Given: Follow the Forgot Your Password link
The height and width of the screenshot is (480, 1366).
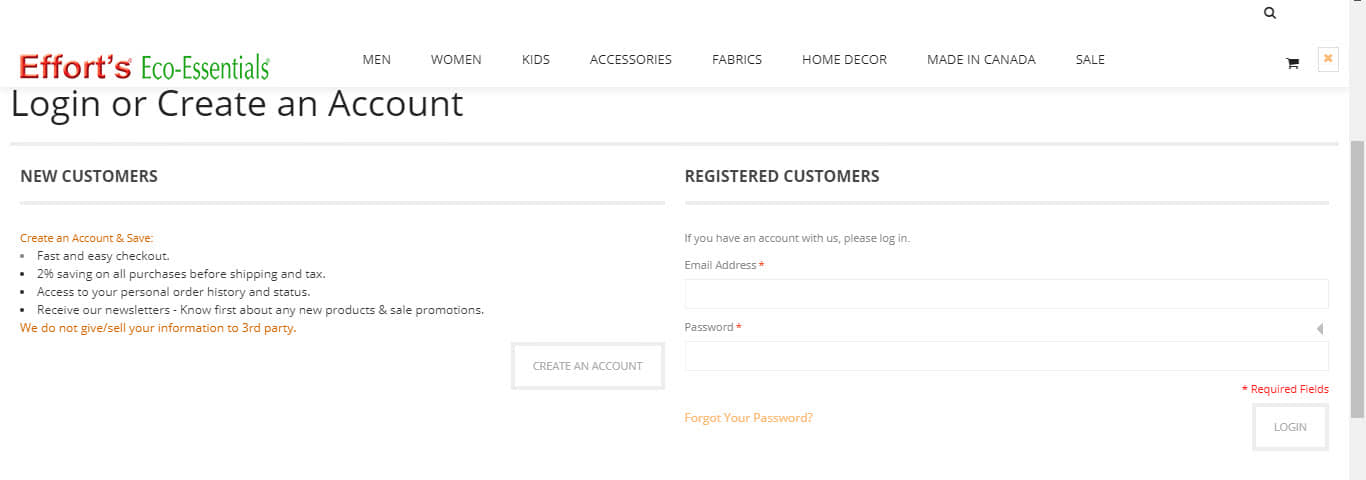Looking at the screenshot, I should 748,418.
